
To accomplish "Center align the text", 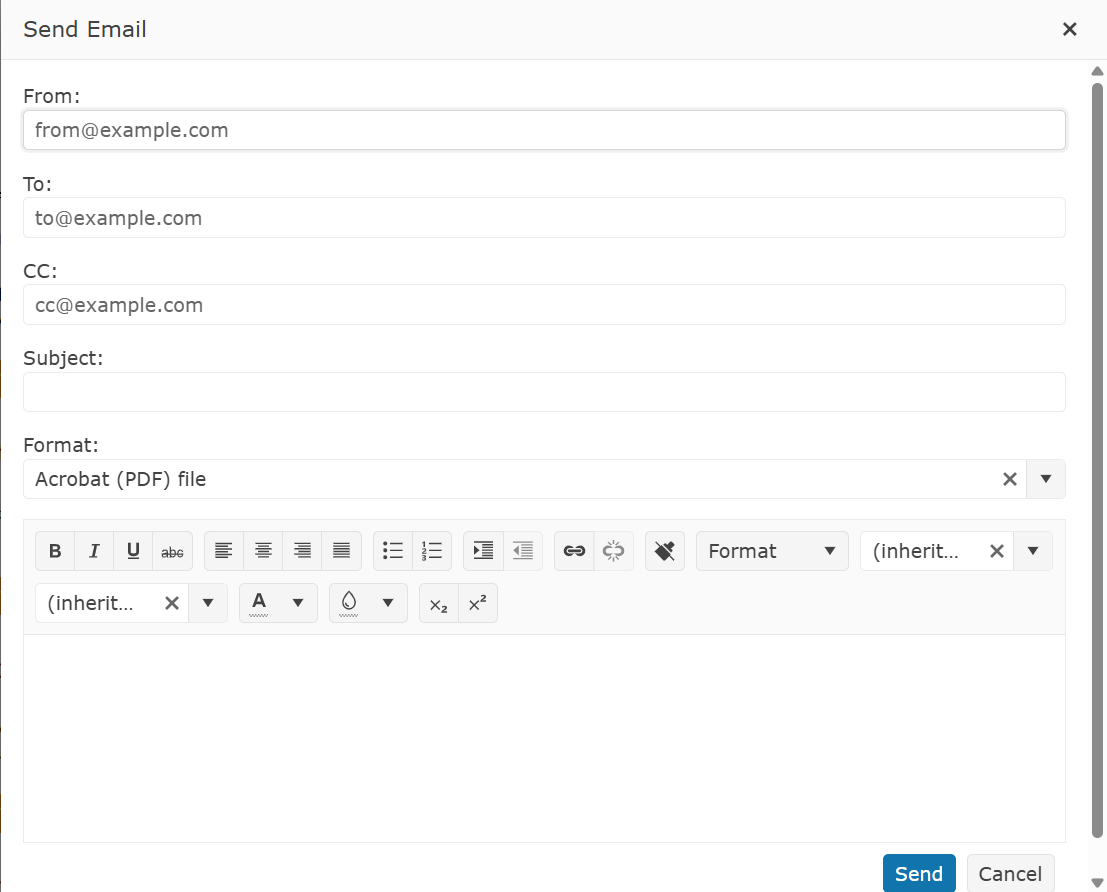I will [263, 551].
